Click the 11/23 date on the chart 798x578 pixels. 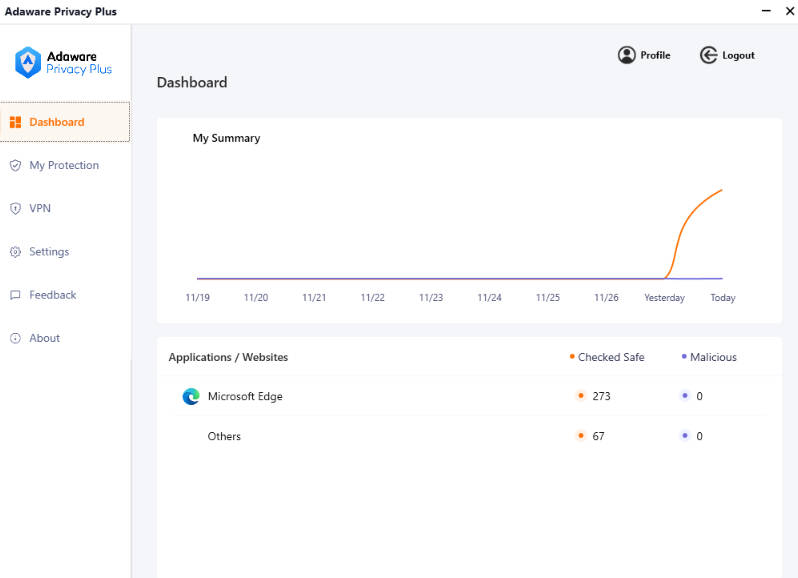click(x=431, y=298)
